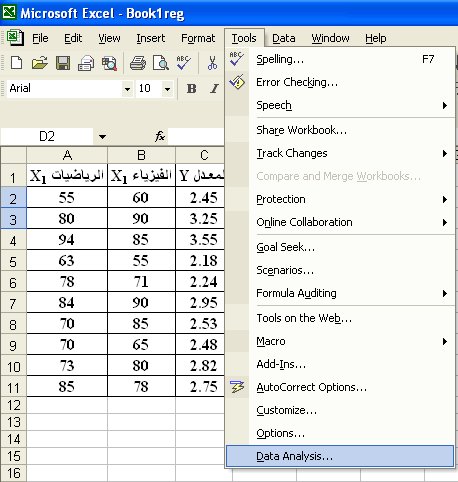
Task: Click the Excel icon in title bar
Action: (9, 12)
